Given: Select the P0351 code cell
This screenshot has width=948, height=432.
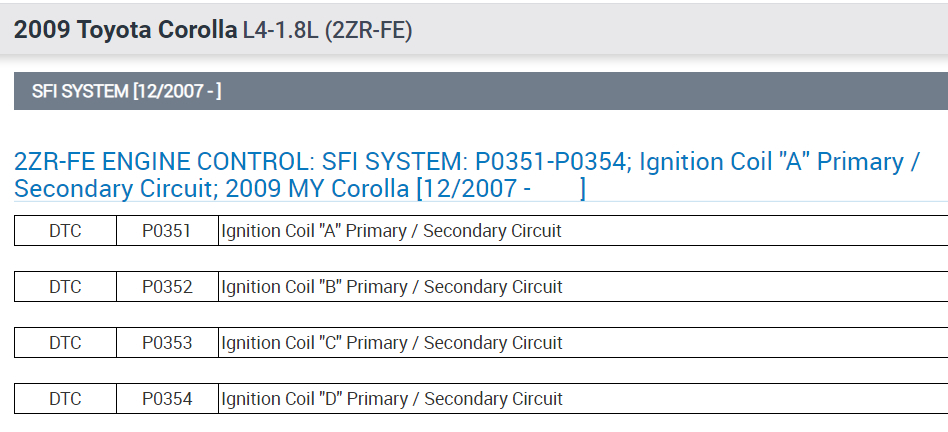Looking at the screenshot, I should pos(166,231).
